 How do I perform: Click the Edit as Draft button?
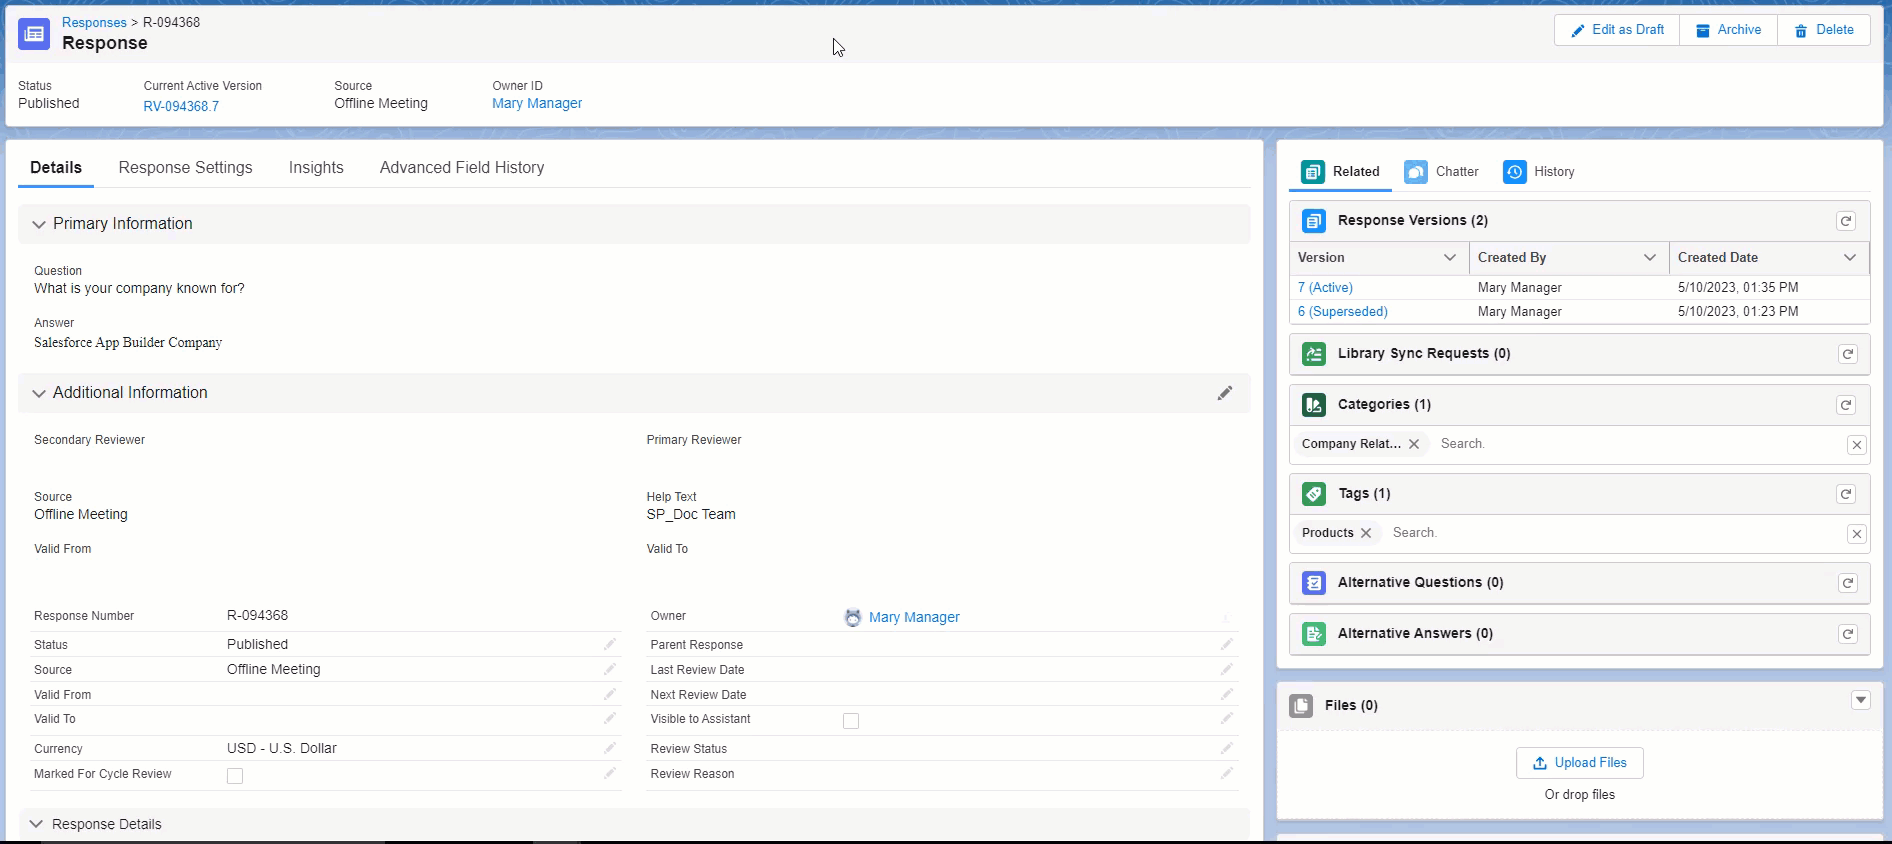1617,30
